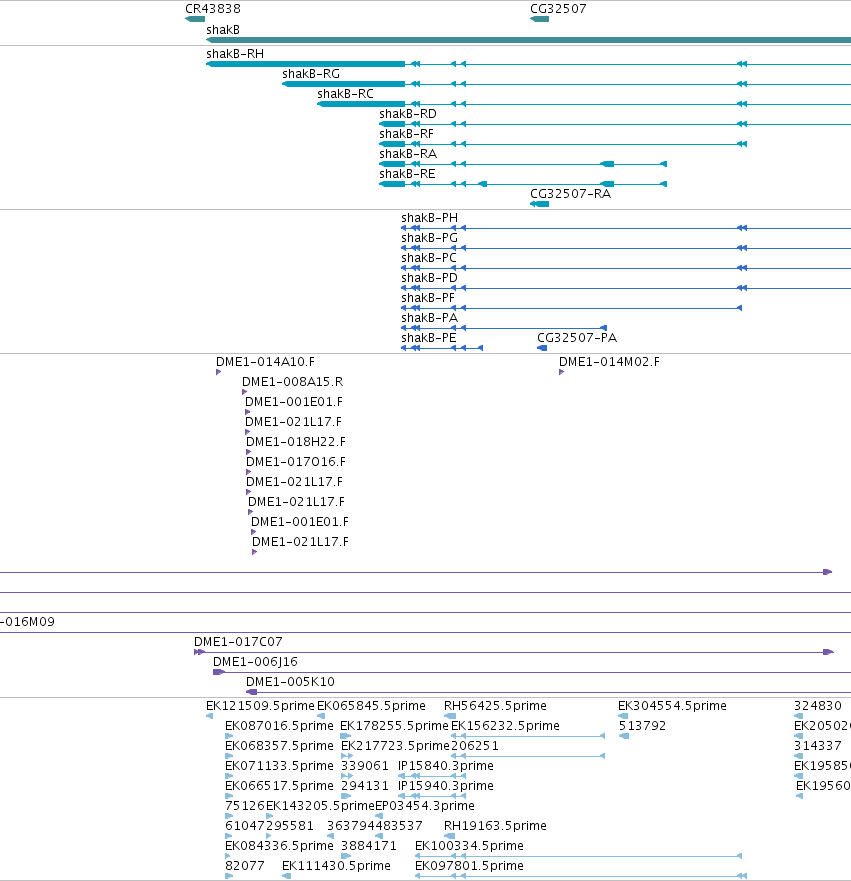Select the long shakB gene bar
Screen dimensions: 851x881
[528, 40]
